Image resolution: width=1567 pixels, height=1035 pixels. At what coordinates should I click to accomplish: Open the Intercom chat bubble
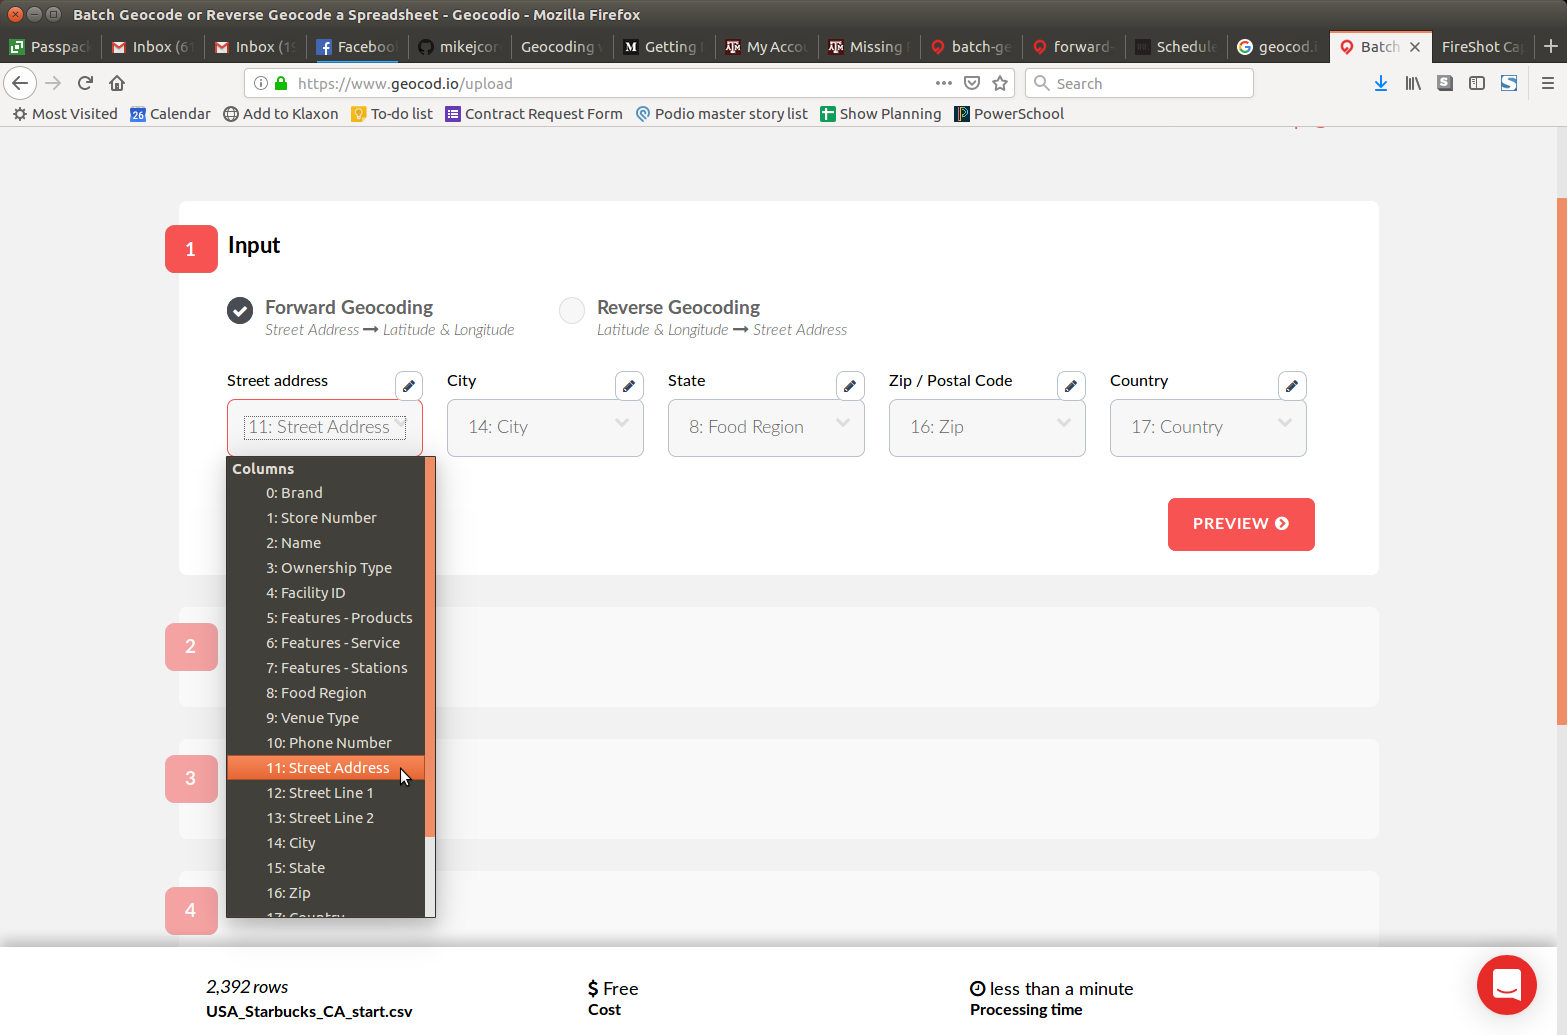click(x=1506, y=985)
